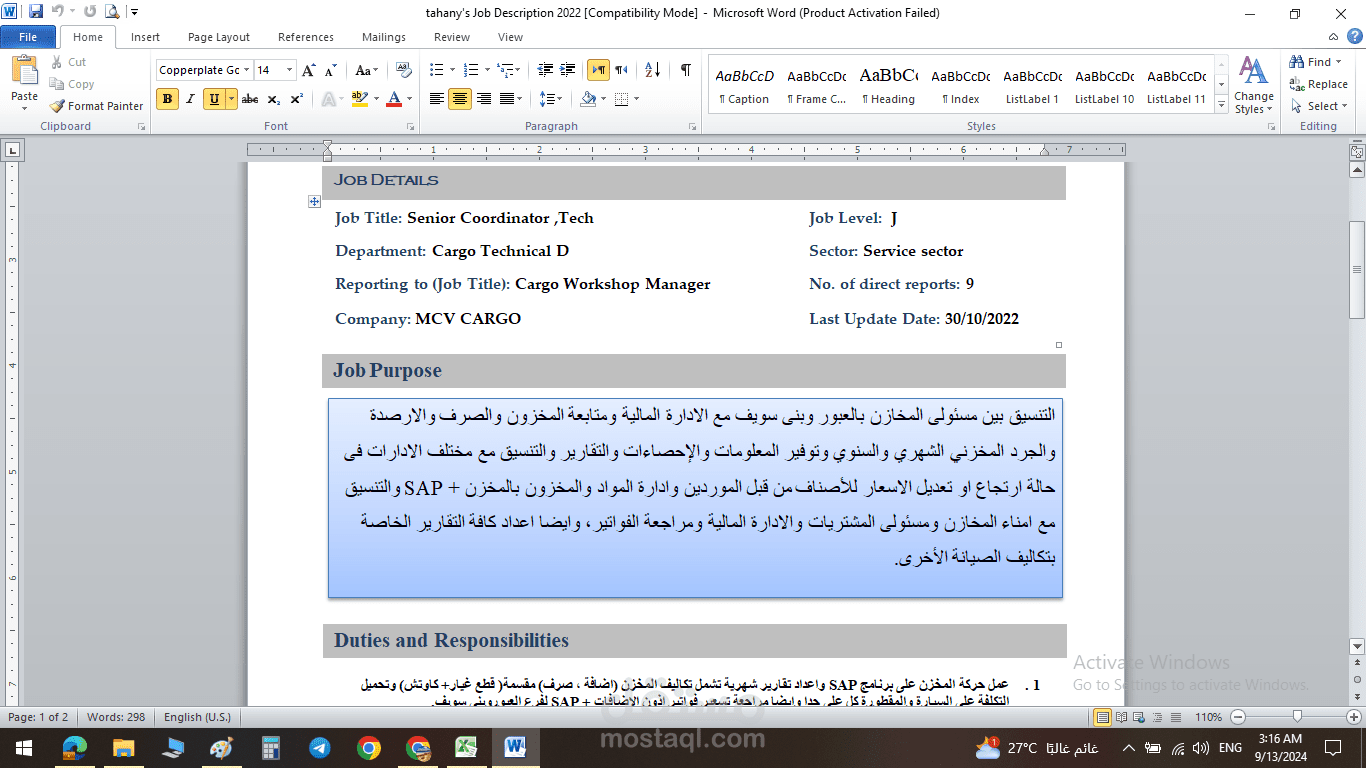Screen dimensions: 1366x768
Task: Click the Words: 298 status indicator
Action: [116, 717]
